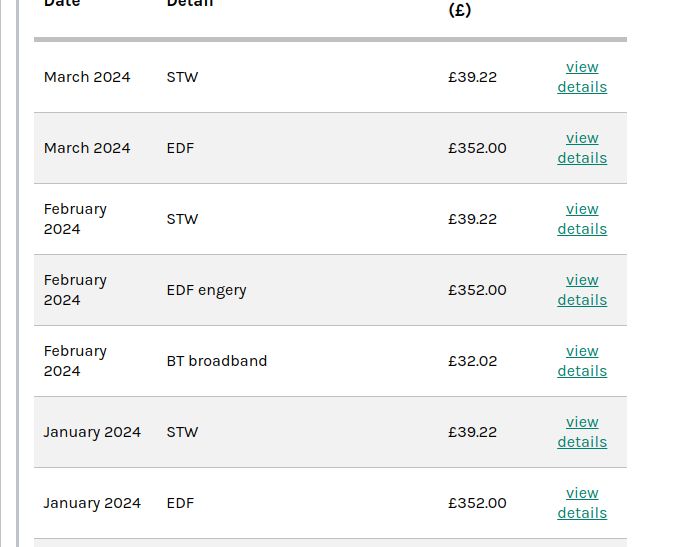View details of February 2024 STW payment
This screenshot has width=674, height=547.
tap(582, 219)
